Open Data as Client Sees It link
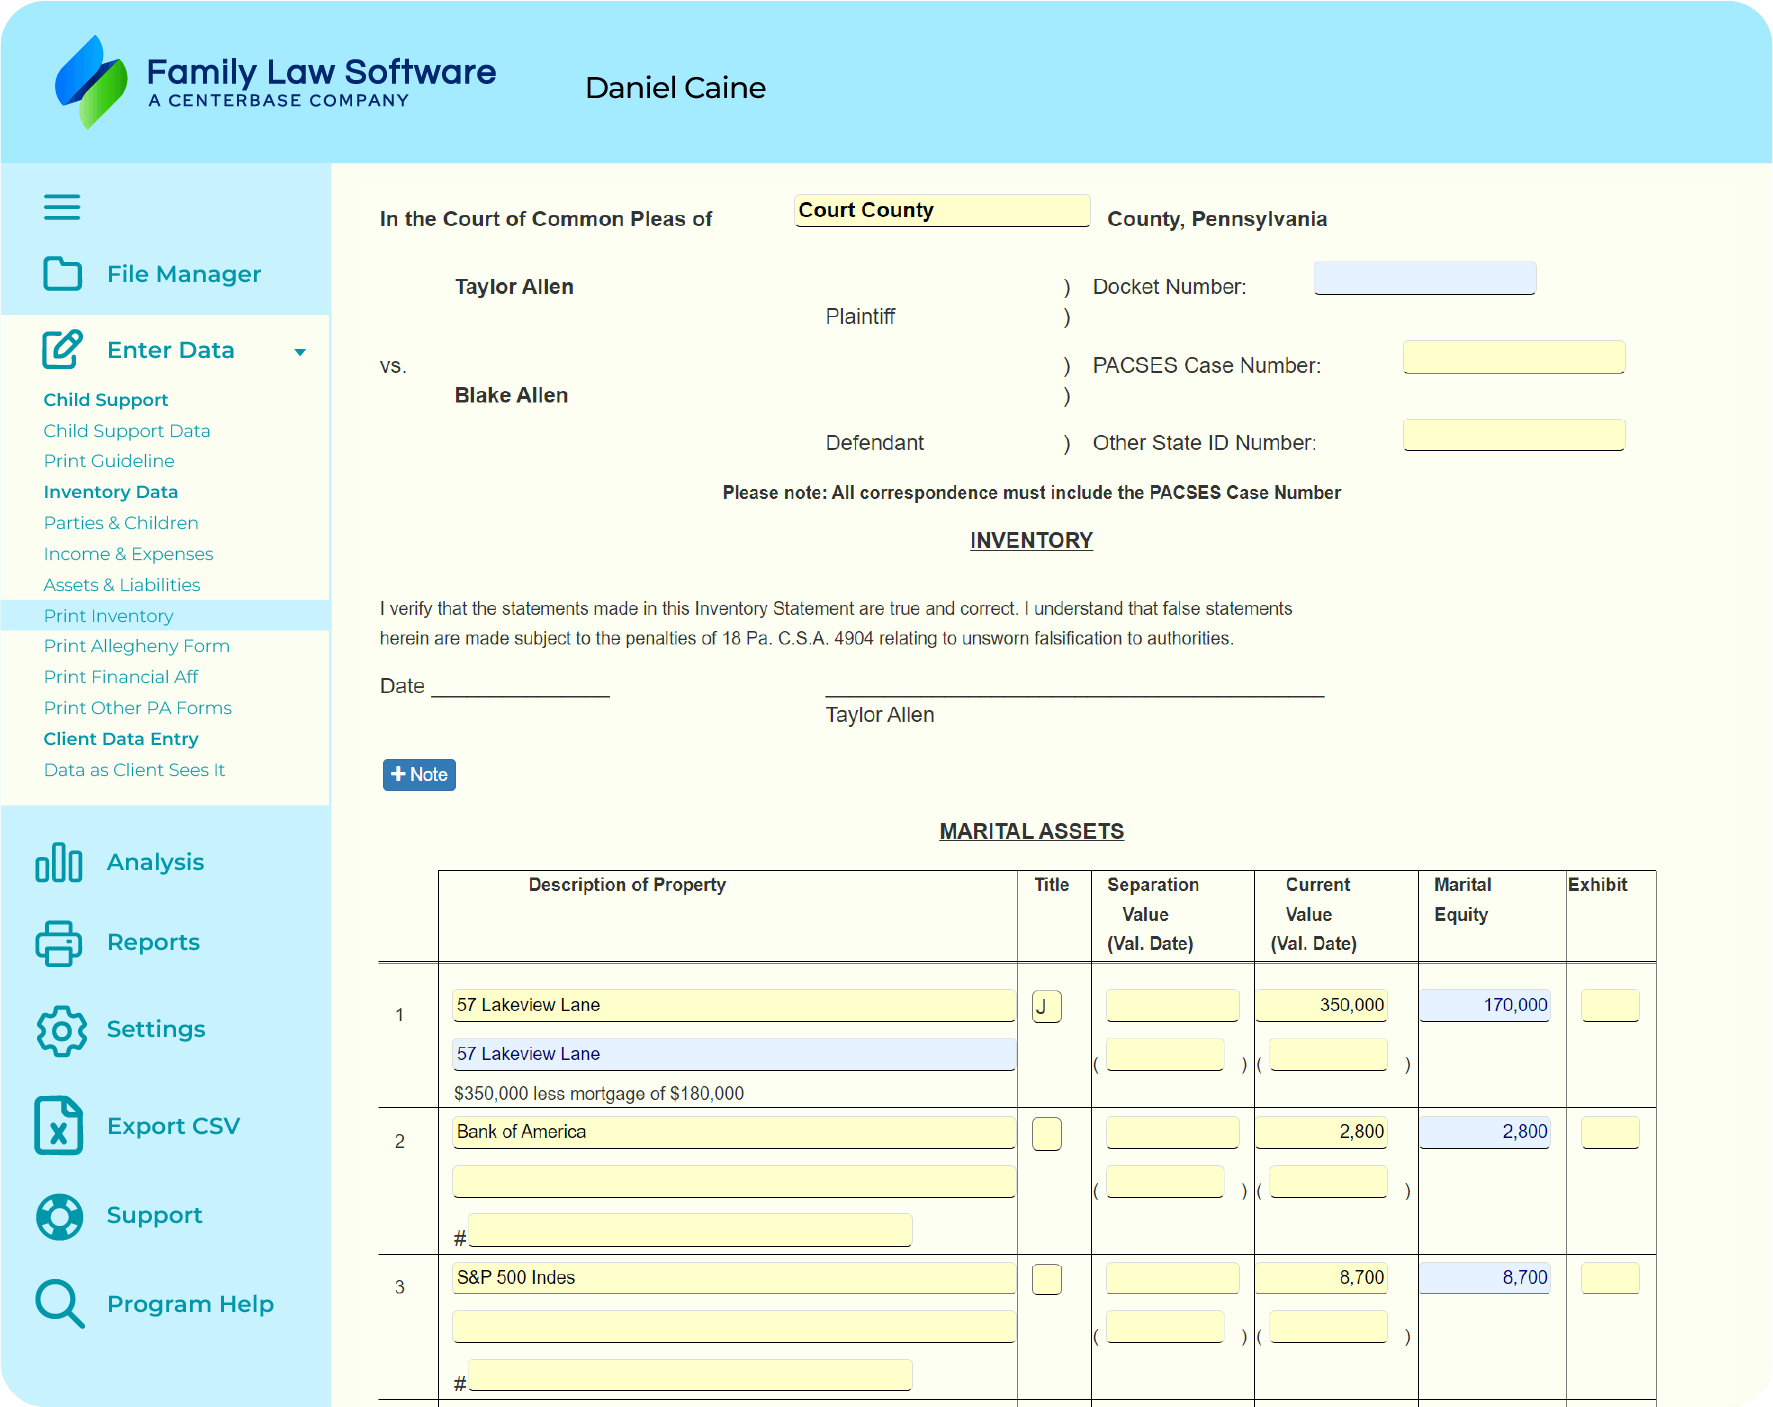 tap(134, 770)
